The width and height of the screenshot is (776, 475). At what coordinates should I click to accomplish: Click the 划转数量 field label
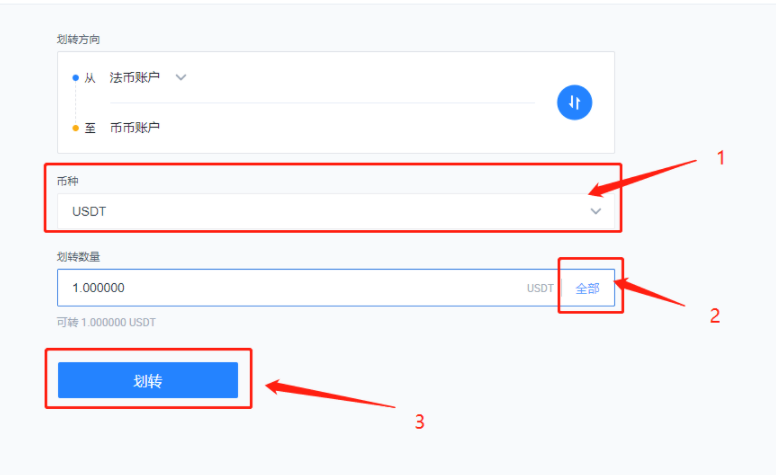78,257
